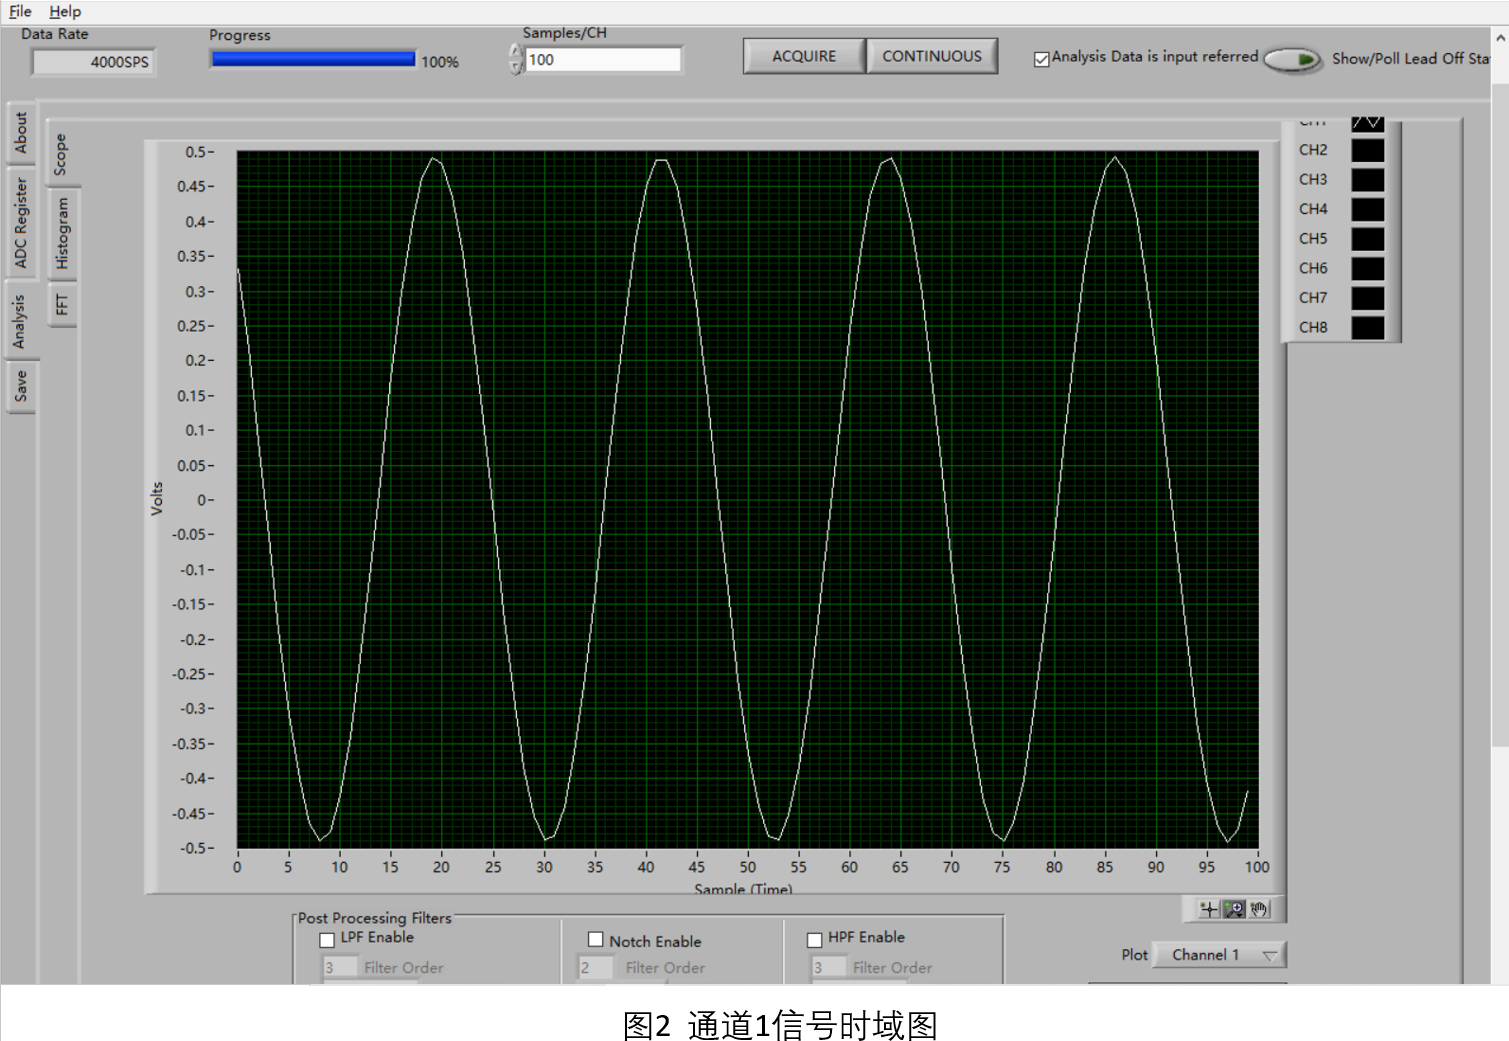Click the CH6 plot color swatch
This screenshot has height=1041, width=1509.
point(1368,268)
